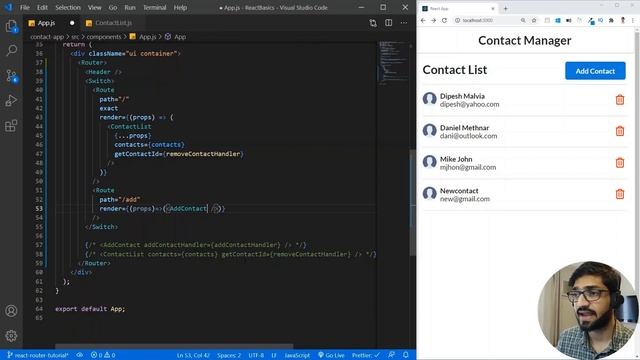Viewport: 640px width, 360px height.
Task: Click the Add Contact button
Action: [595, 71]
